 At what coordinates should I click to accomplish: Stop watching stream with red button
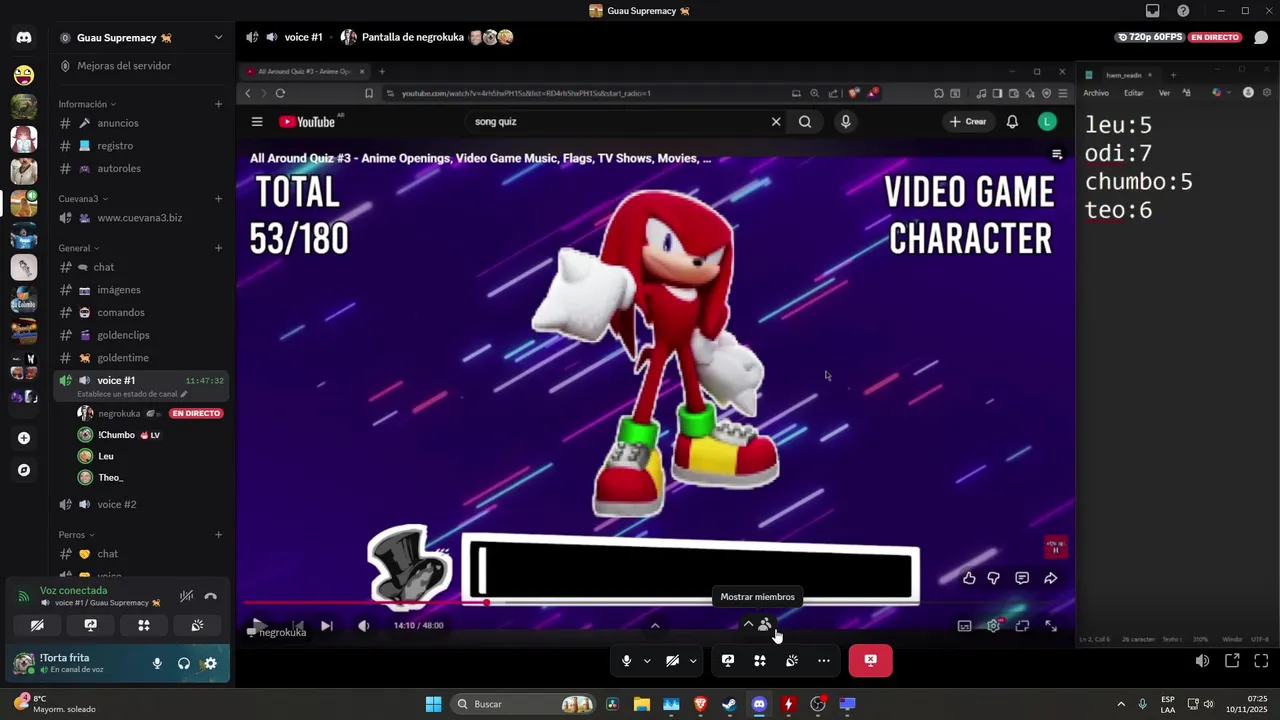871,661
